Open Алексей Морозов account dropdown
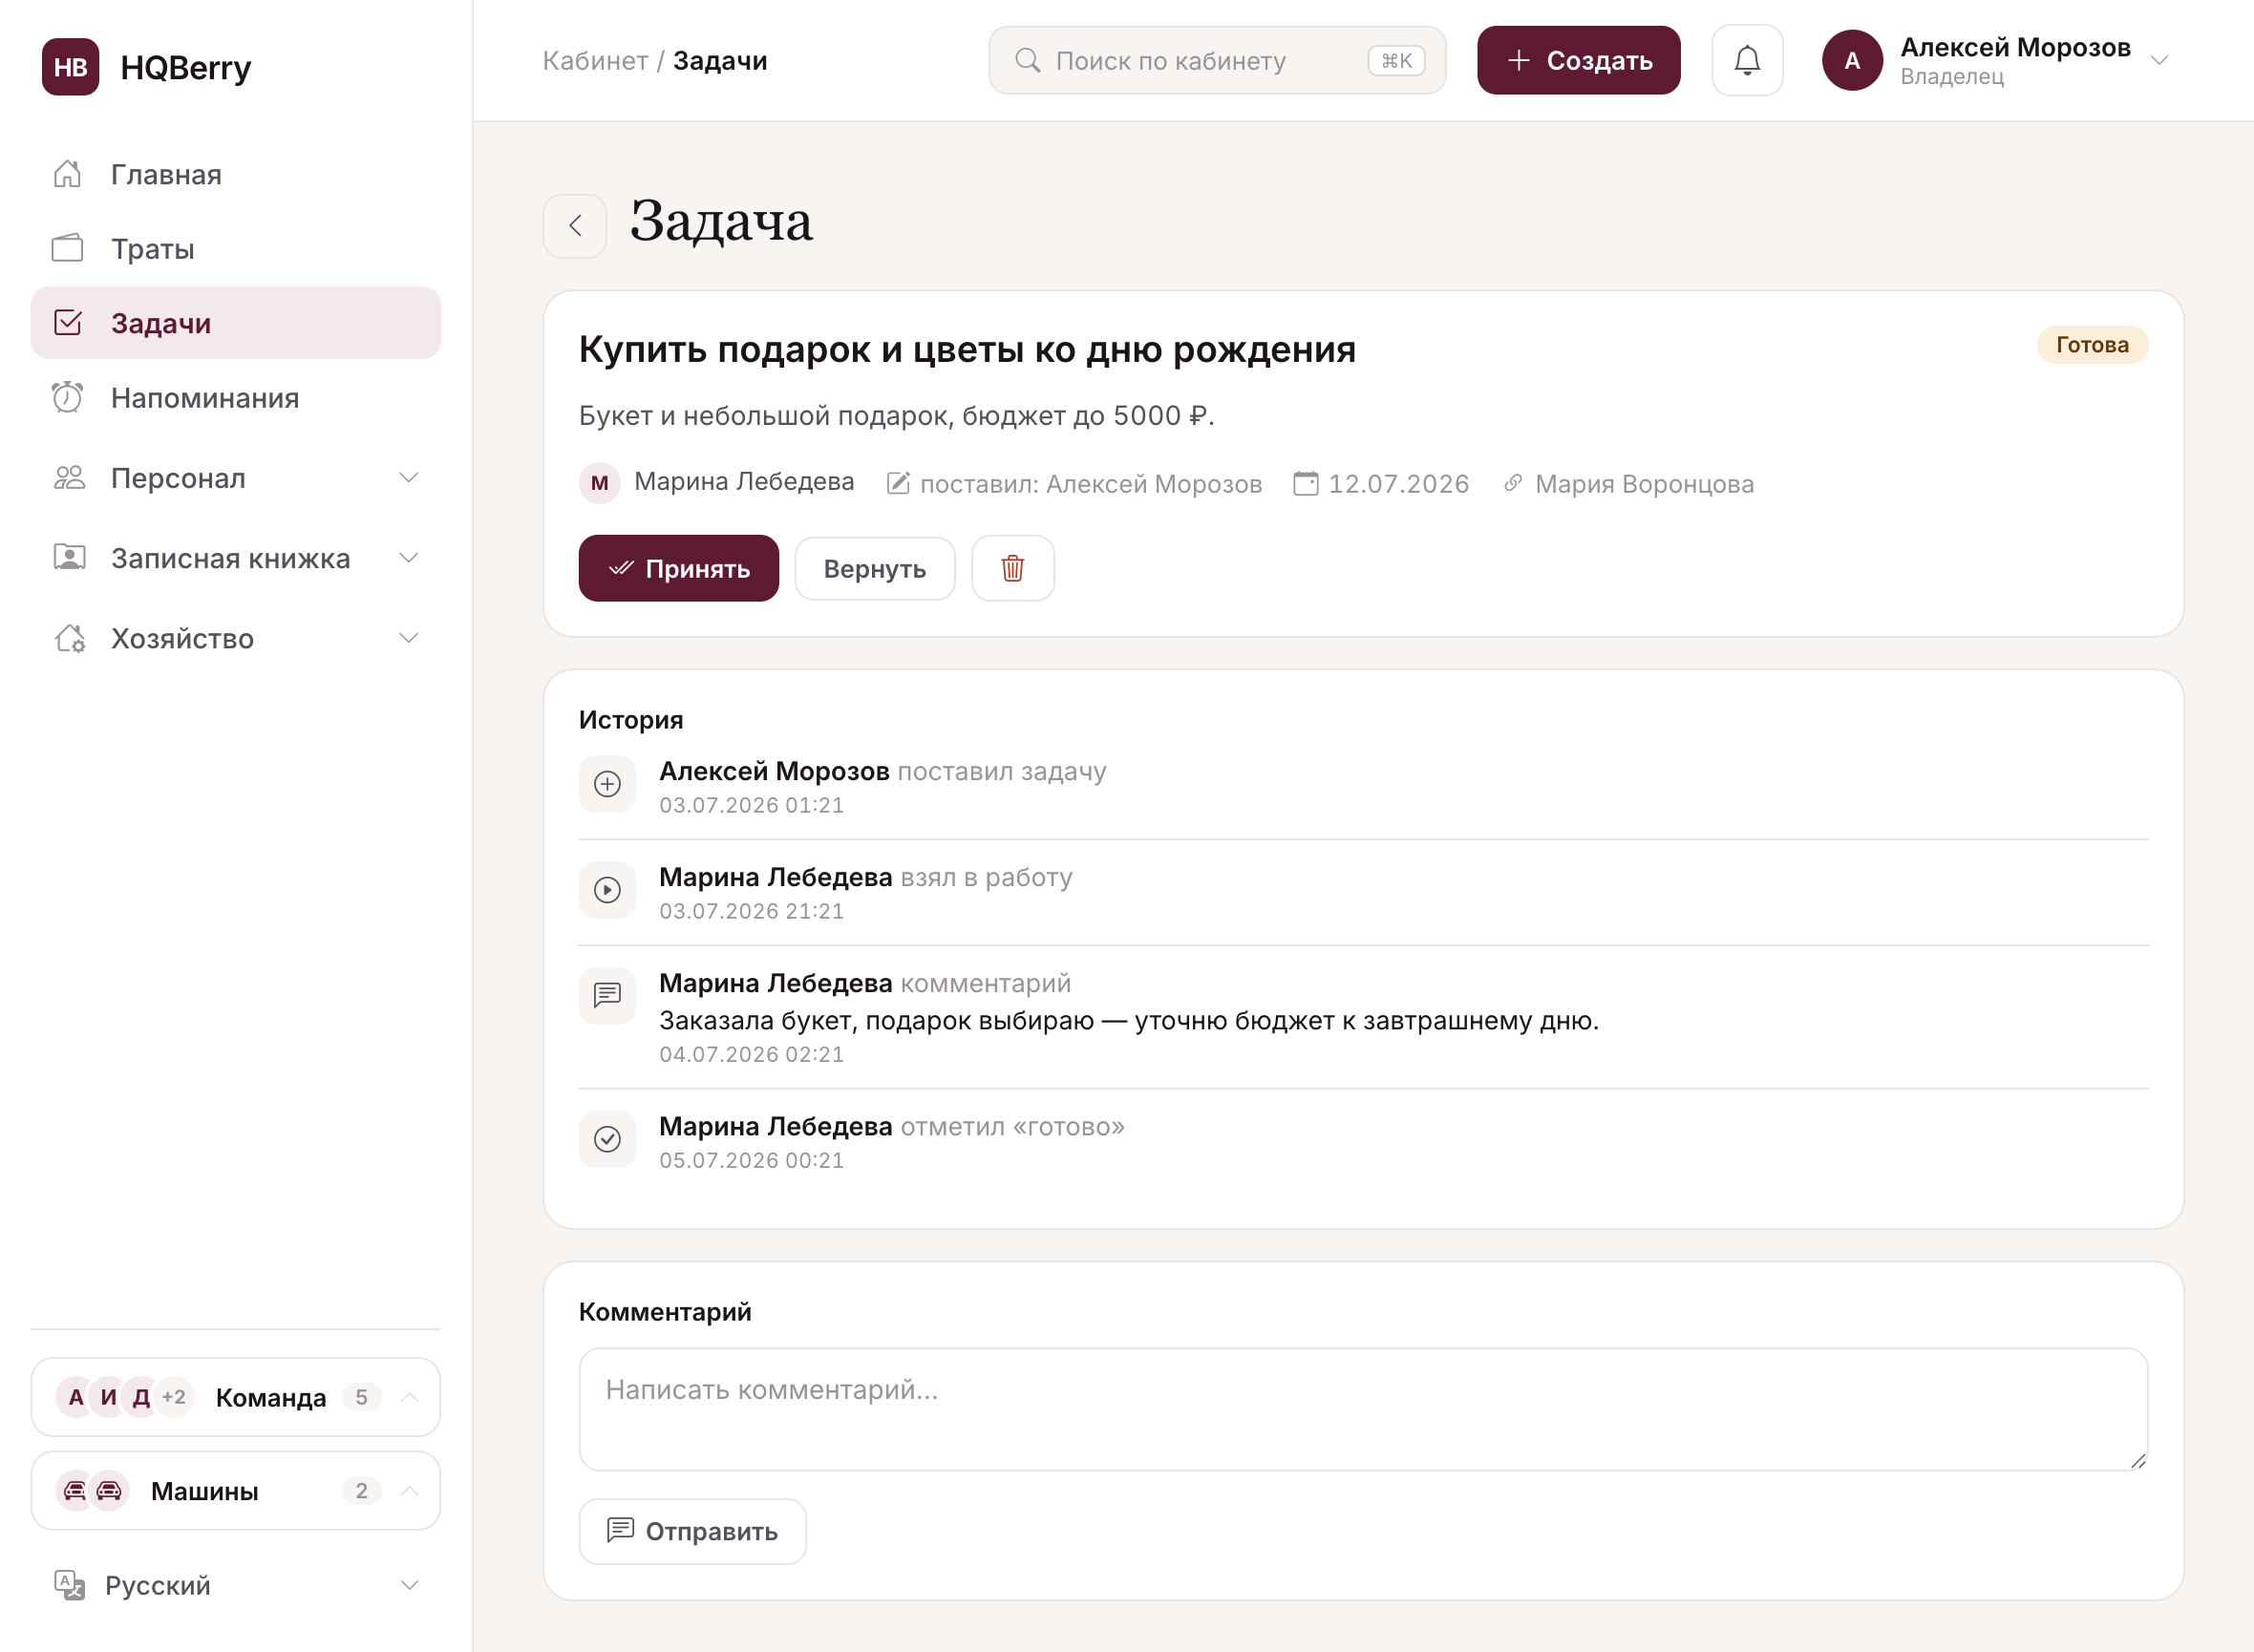This screenshot has height=1652, width=2254. (1996, 61)
